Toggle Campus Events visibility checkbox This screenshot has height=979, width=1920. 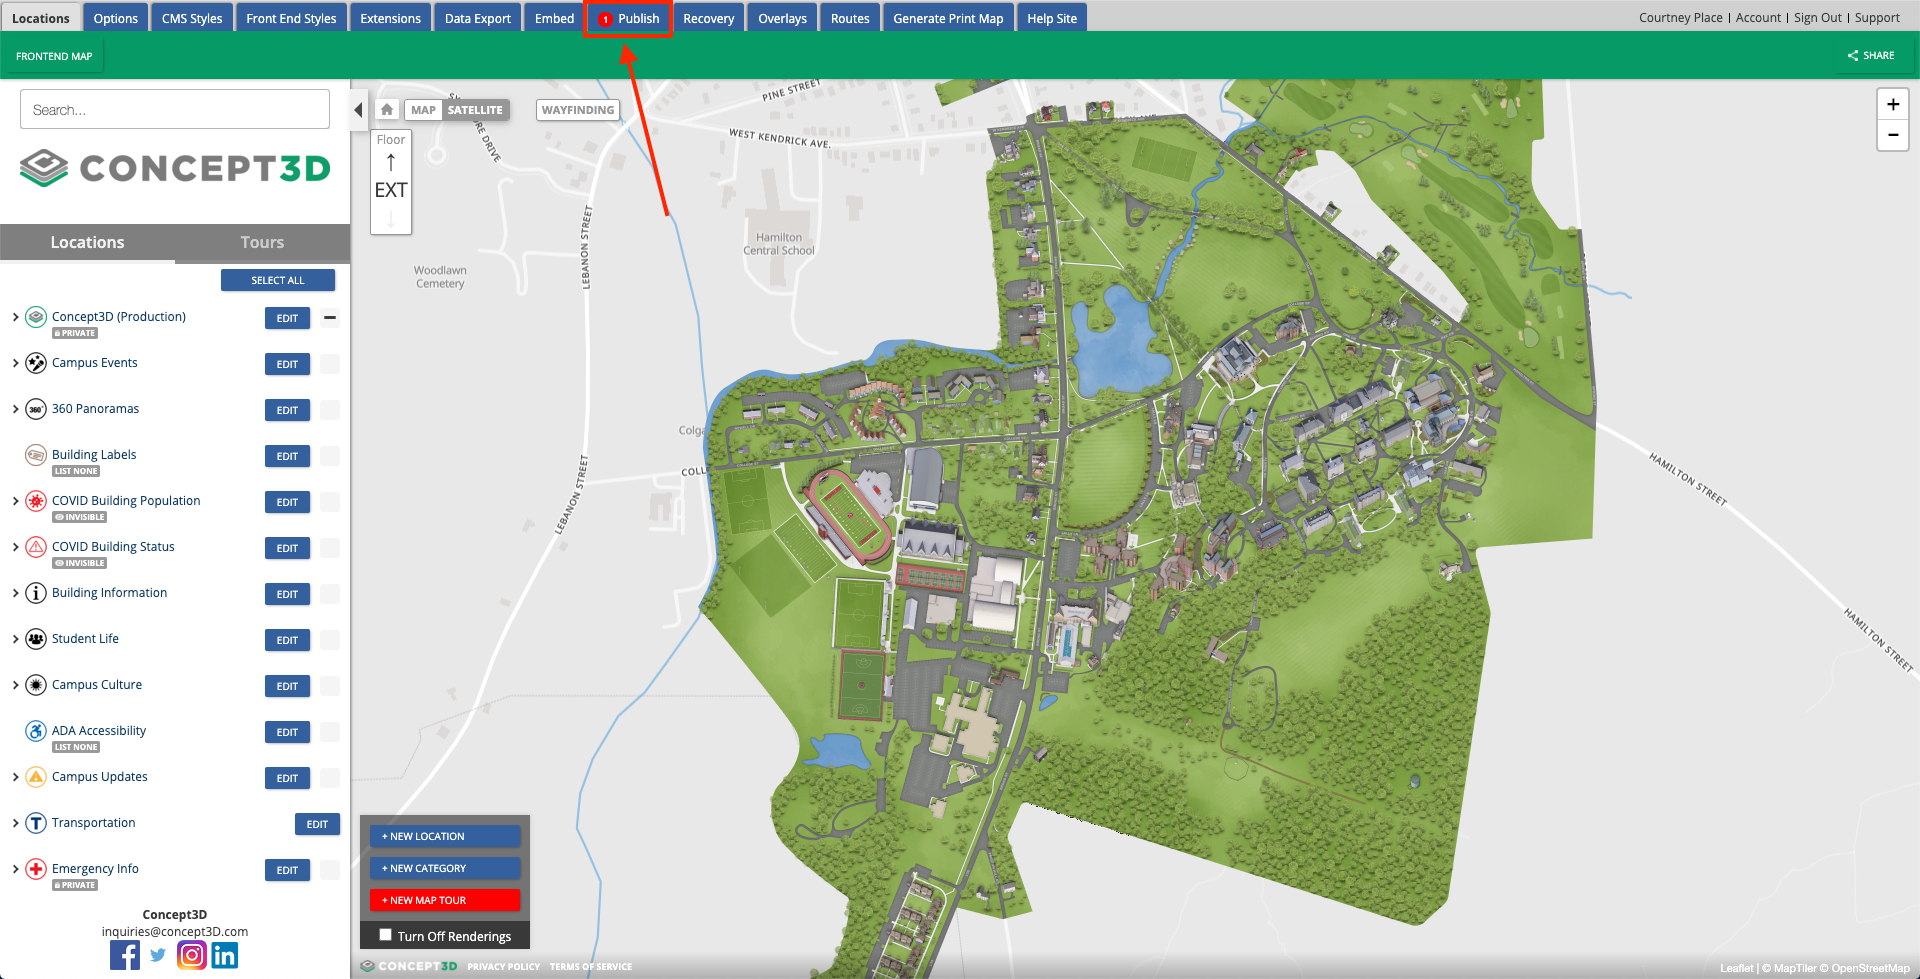click(x=330, y=364)
